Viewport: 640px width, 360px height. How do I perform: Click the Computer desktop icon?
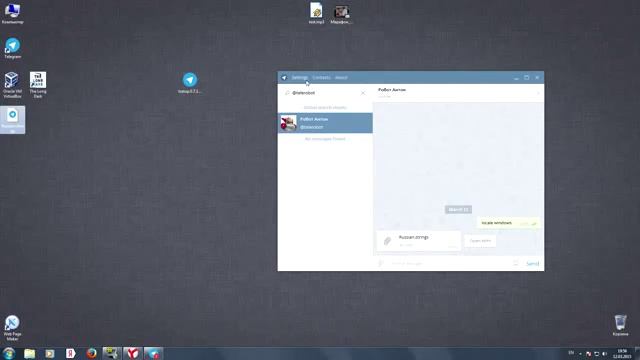12,13
